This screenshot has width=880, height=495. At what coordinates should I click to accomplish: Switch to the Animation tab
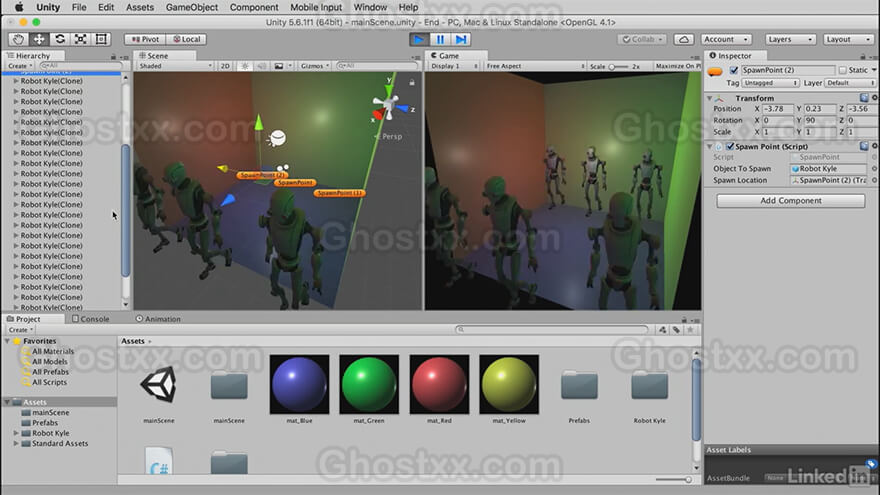click(x=158, y=319)
